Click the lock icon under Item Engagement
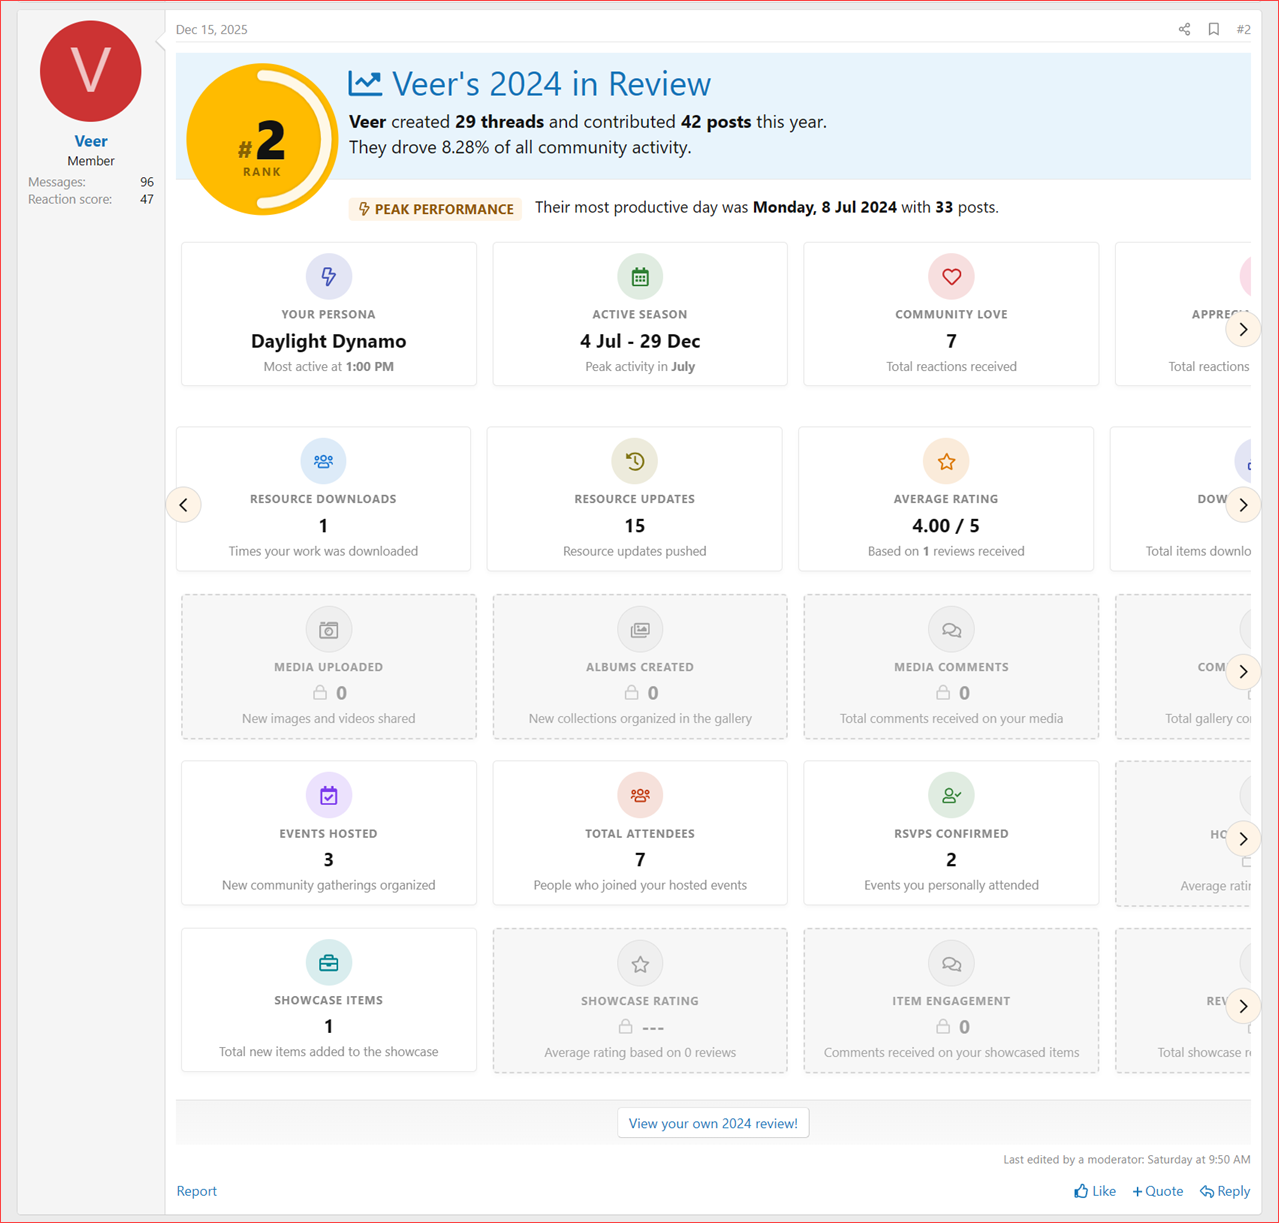The width and height of the screenshot is (1279, 1223). (x=943, y=1026)
